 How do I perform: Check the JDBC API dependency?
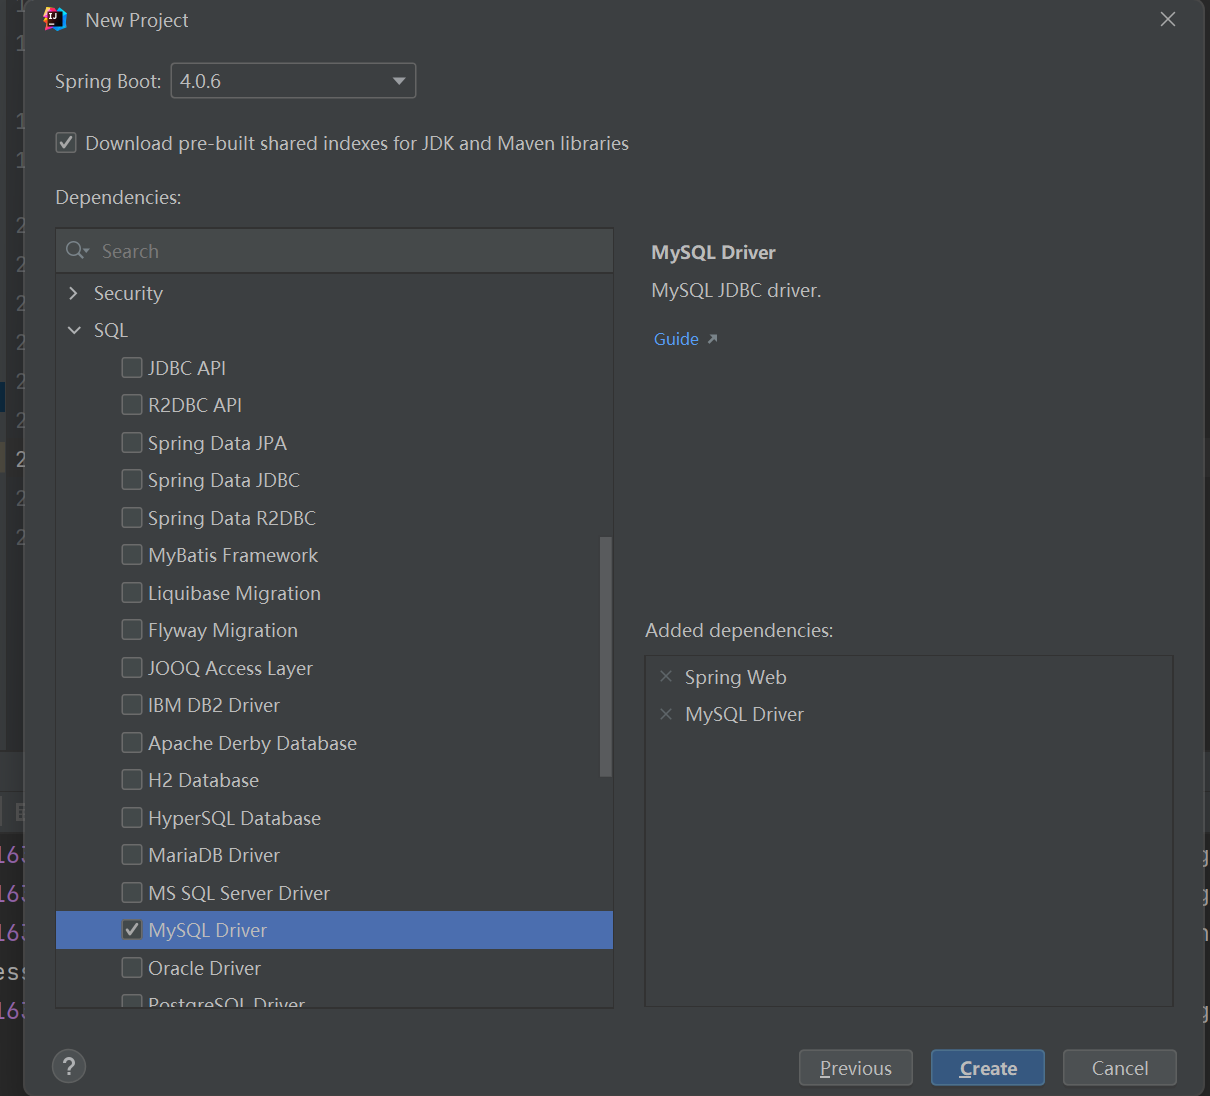pyautogui.click(x=131, y=368)
